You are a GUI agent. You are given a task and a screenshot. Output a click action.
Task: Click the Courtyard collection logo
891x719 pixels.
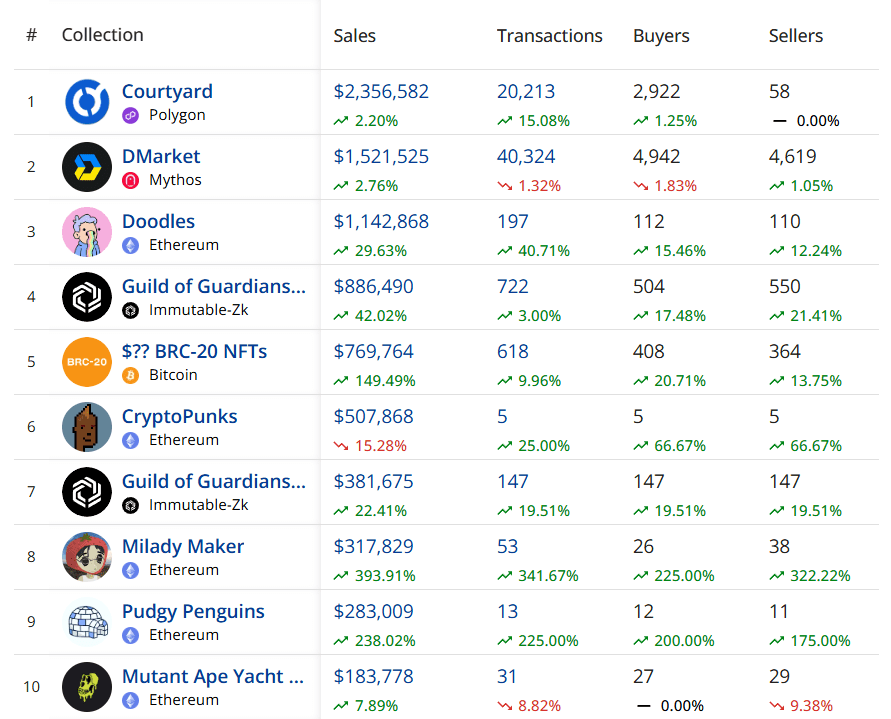tap(87, 102)
